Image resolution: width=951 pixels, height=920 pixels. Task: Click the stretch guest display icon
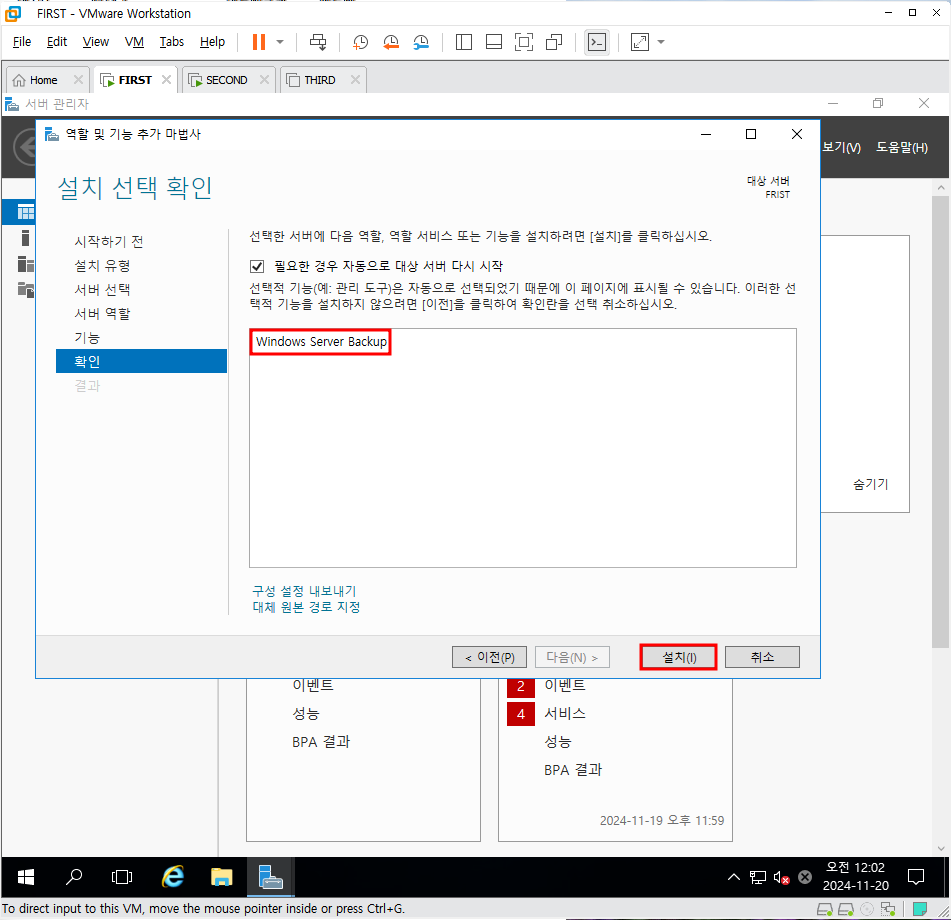[640, 42]
